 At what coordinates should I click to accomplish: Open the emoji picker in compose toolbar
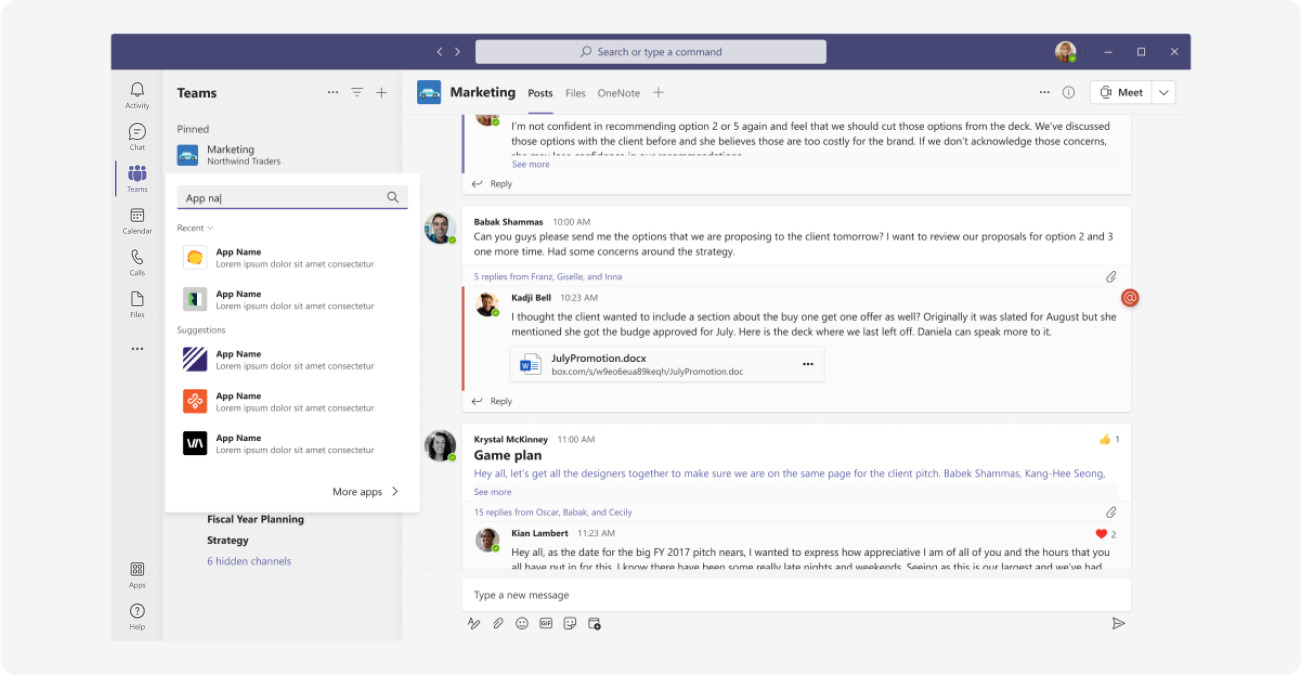coord(522,623)
